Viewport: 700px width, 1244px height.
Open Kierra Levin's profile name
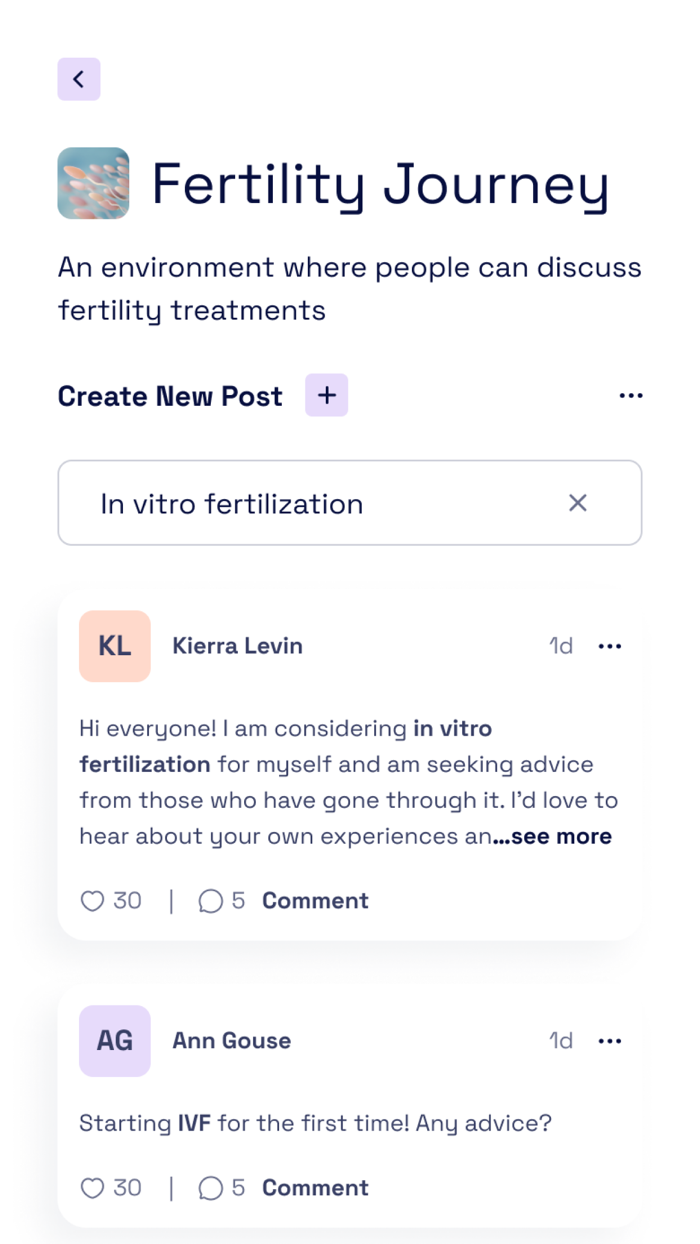pos(237,646)
